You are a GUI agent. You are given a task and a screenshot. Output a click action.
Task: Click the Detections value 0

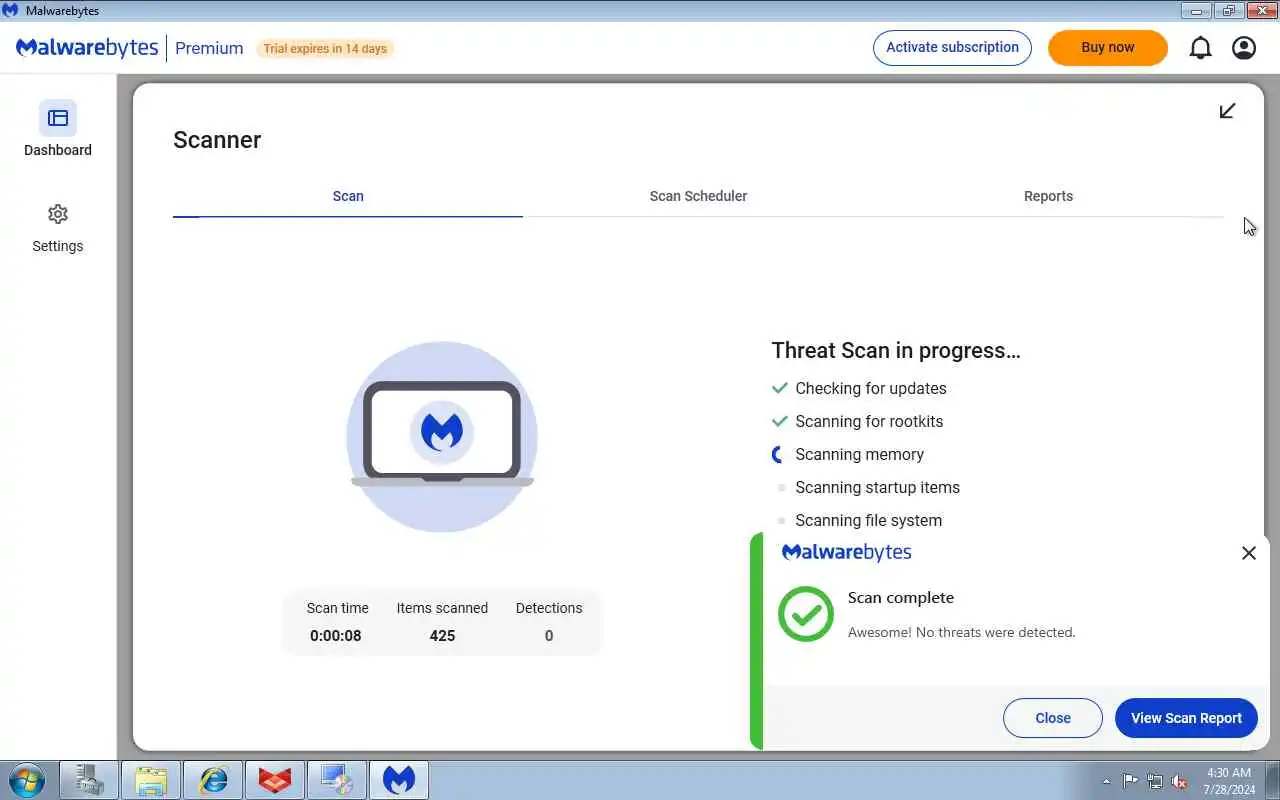coord(549,636)
